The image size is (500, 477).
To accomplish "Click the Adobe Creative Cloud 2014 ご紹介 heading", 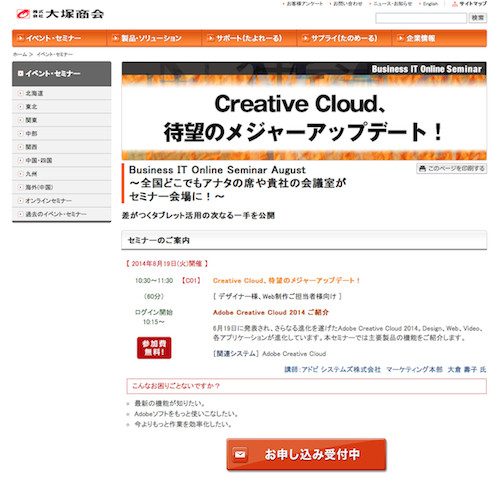I will coord(271,312).
